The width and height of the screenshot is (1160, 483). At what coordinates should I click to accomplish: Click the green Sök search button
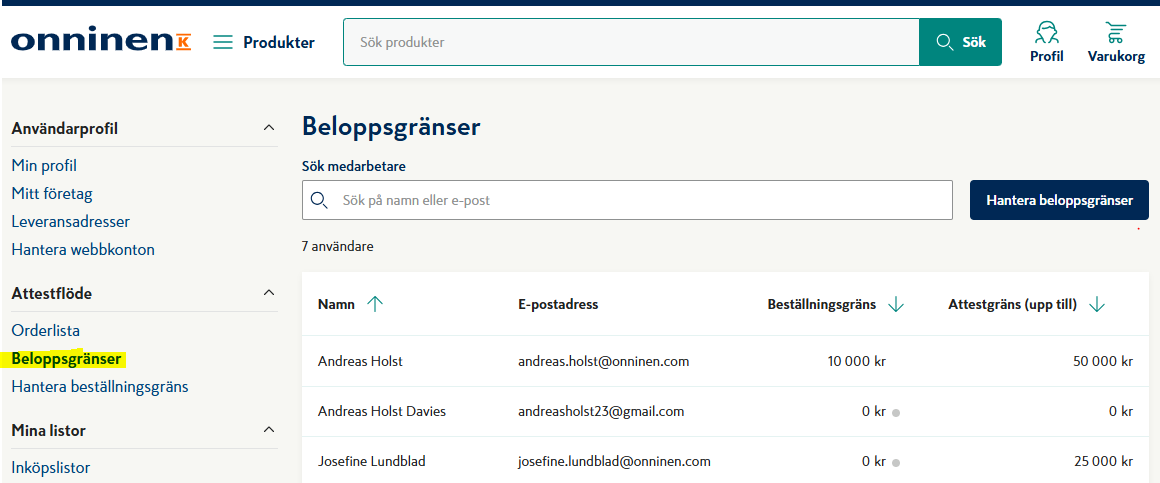click(960, 42)
